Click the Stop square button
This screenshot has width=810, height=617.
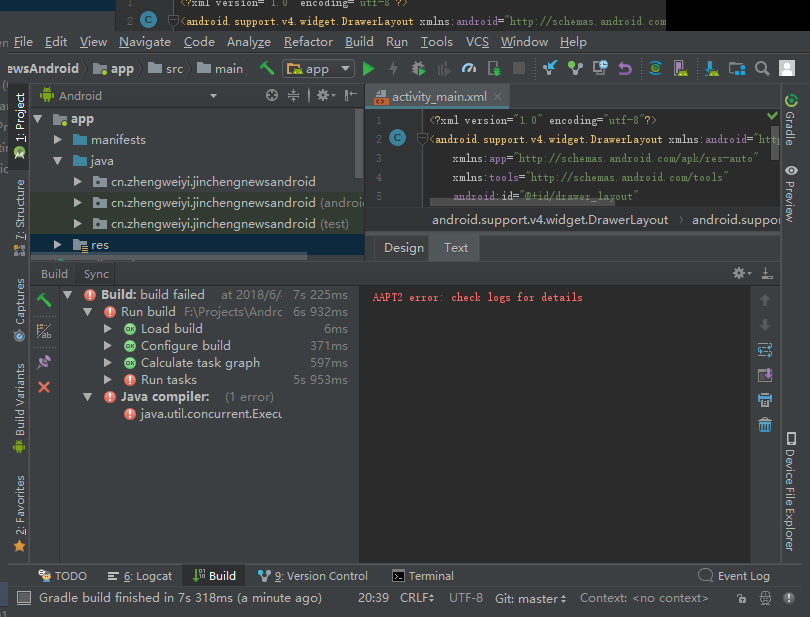tap(519, 68)
